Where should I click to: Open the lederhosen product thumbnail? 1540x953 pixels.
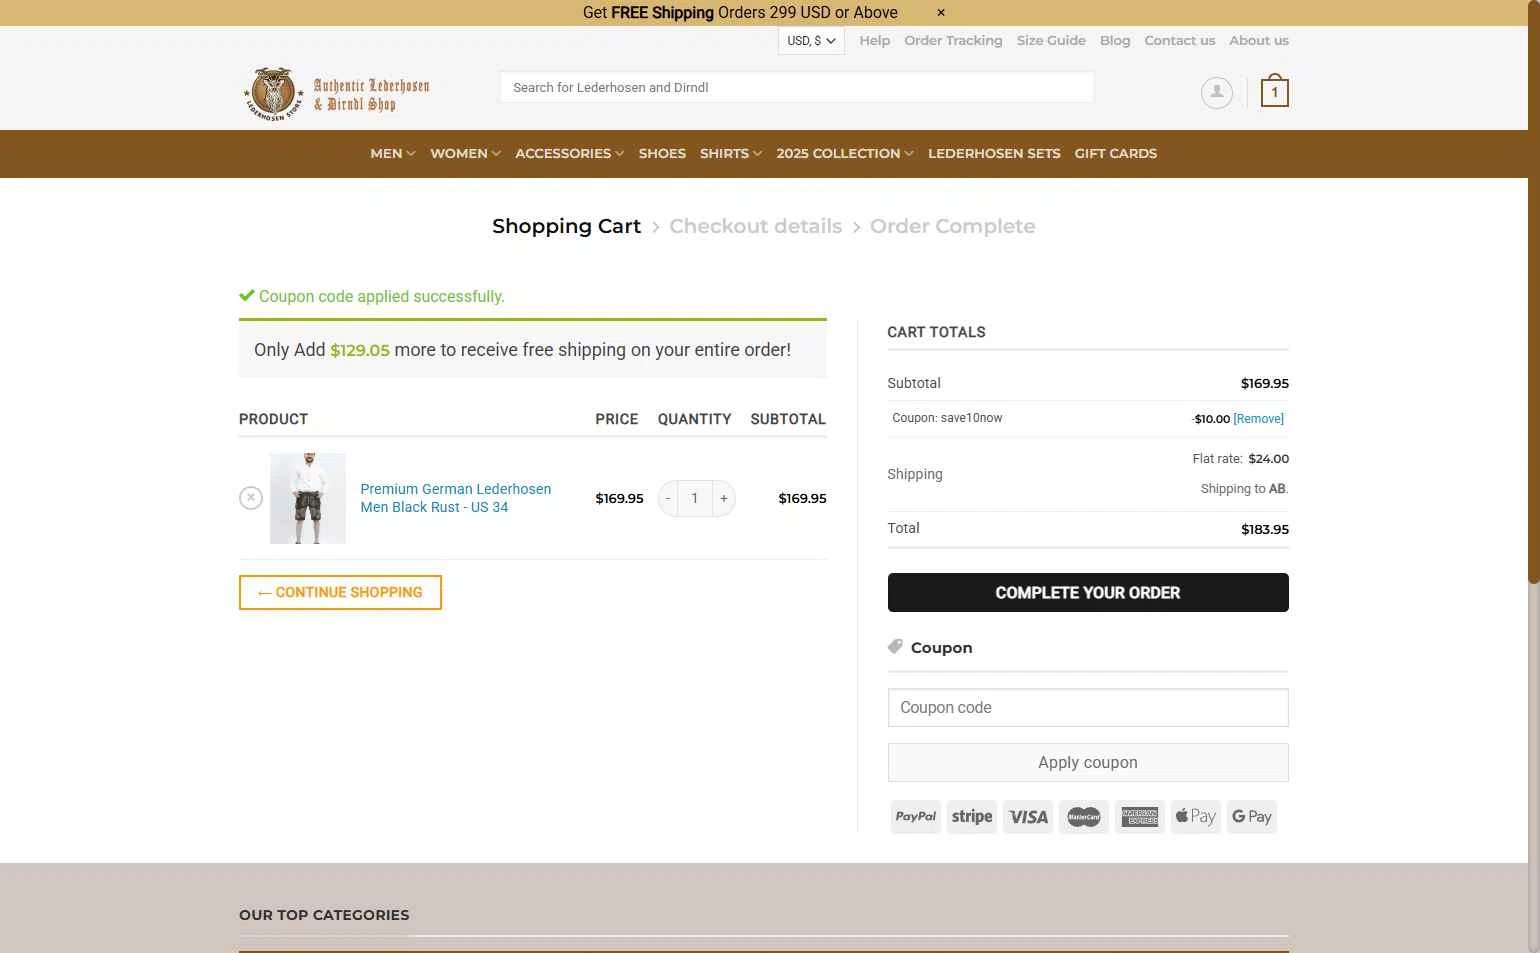click(x=308, y=498)
